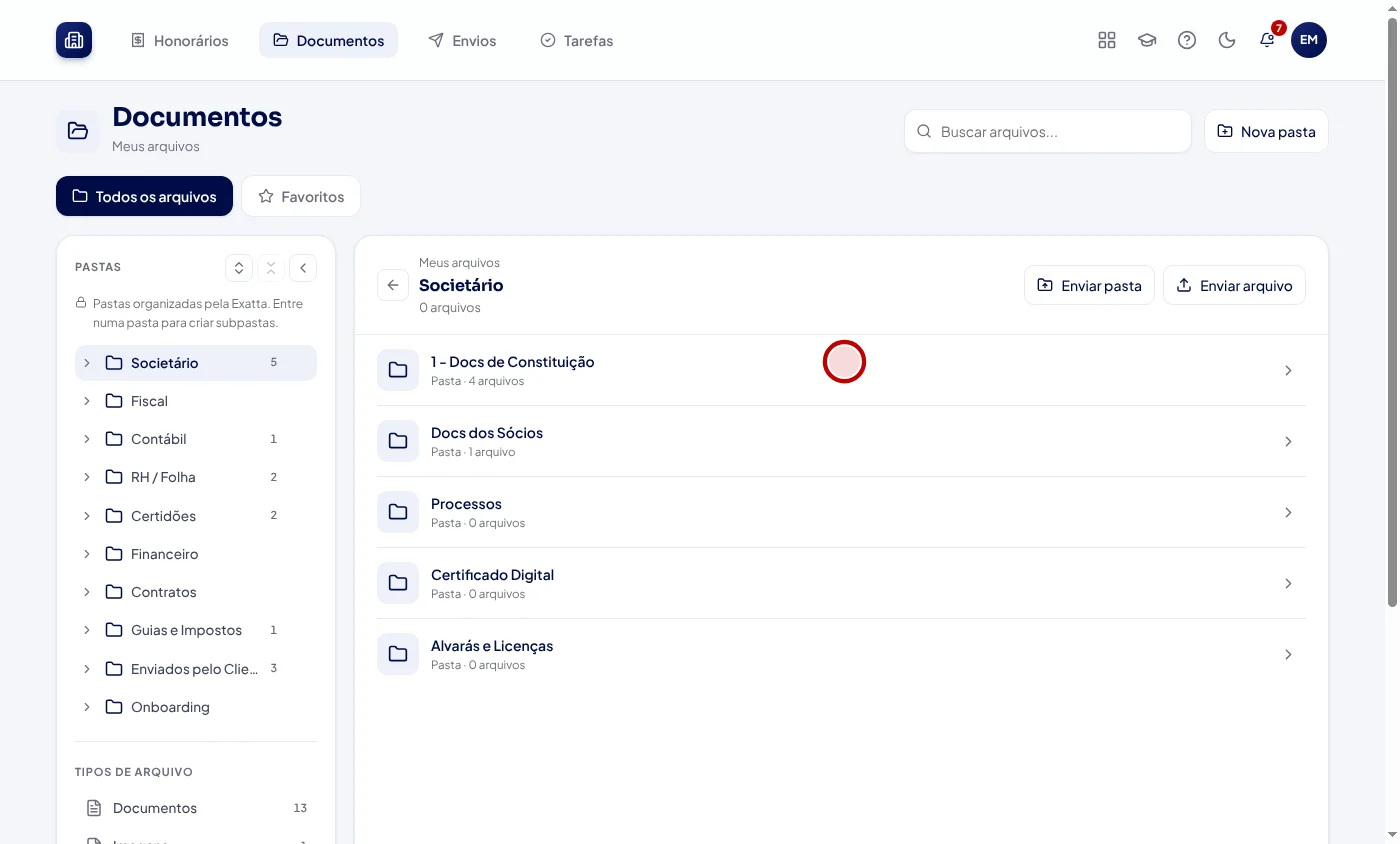This screenshot has width=1400, height=844.
Task: Click the Nova pasta button
Action: pos(1266,131)
